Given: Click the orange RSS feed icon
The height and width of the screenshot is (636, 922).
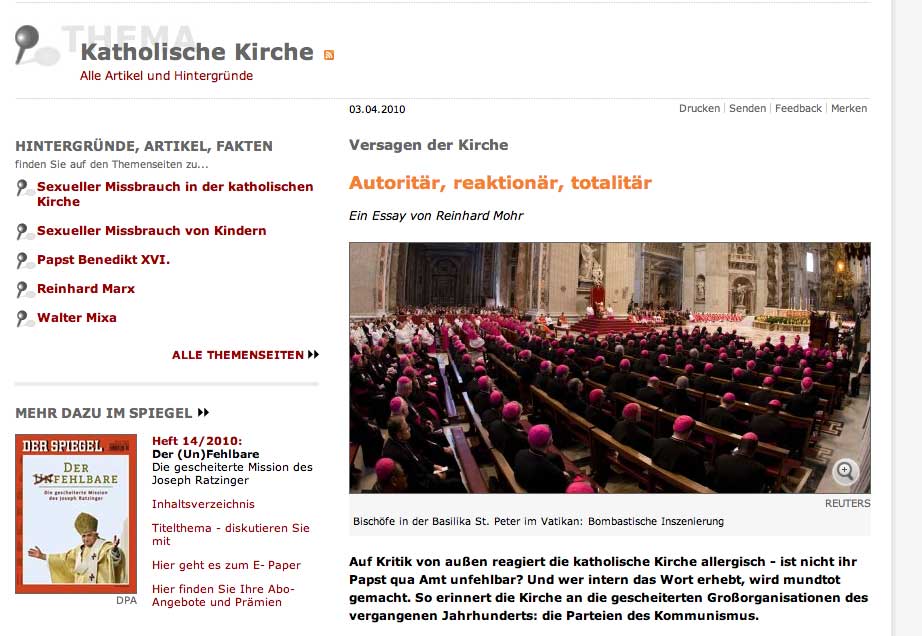Looking at the screenshot, I should [x=329, y=55].
